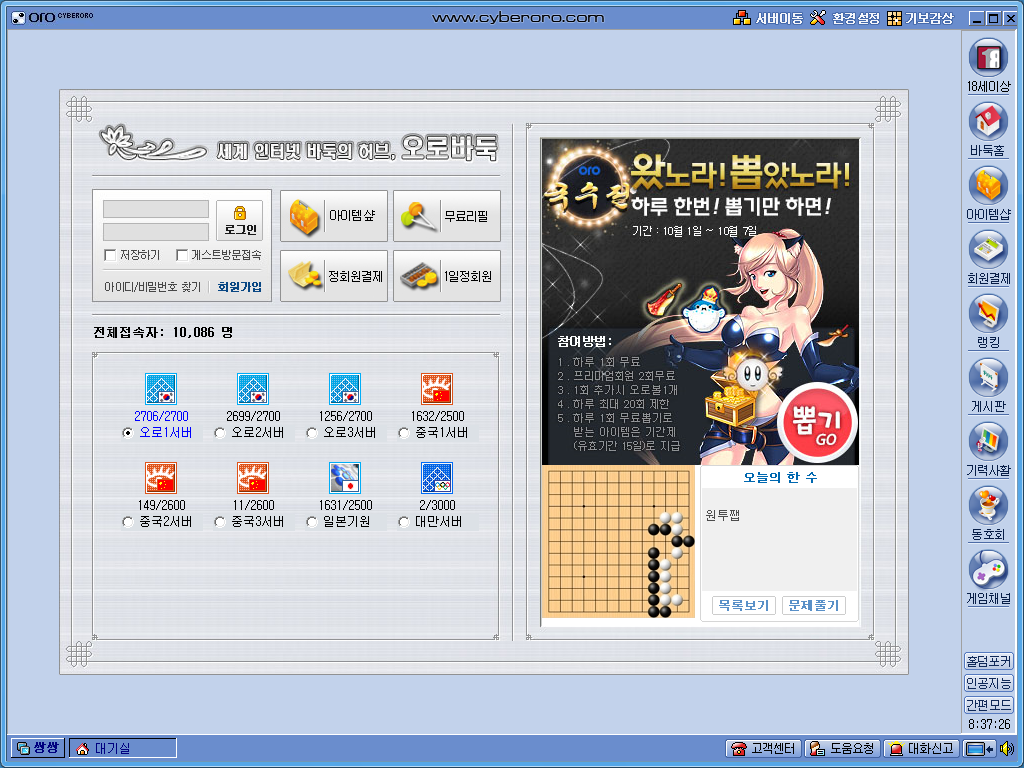
Task: Click the 오로1서버 Korean flag server icon
Action: tap(161, 389)
